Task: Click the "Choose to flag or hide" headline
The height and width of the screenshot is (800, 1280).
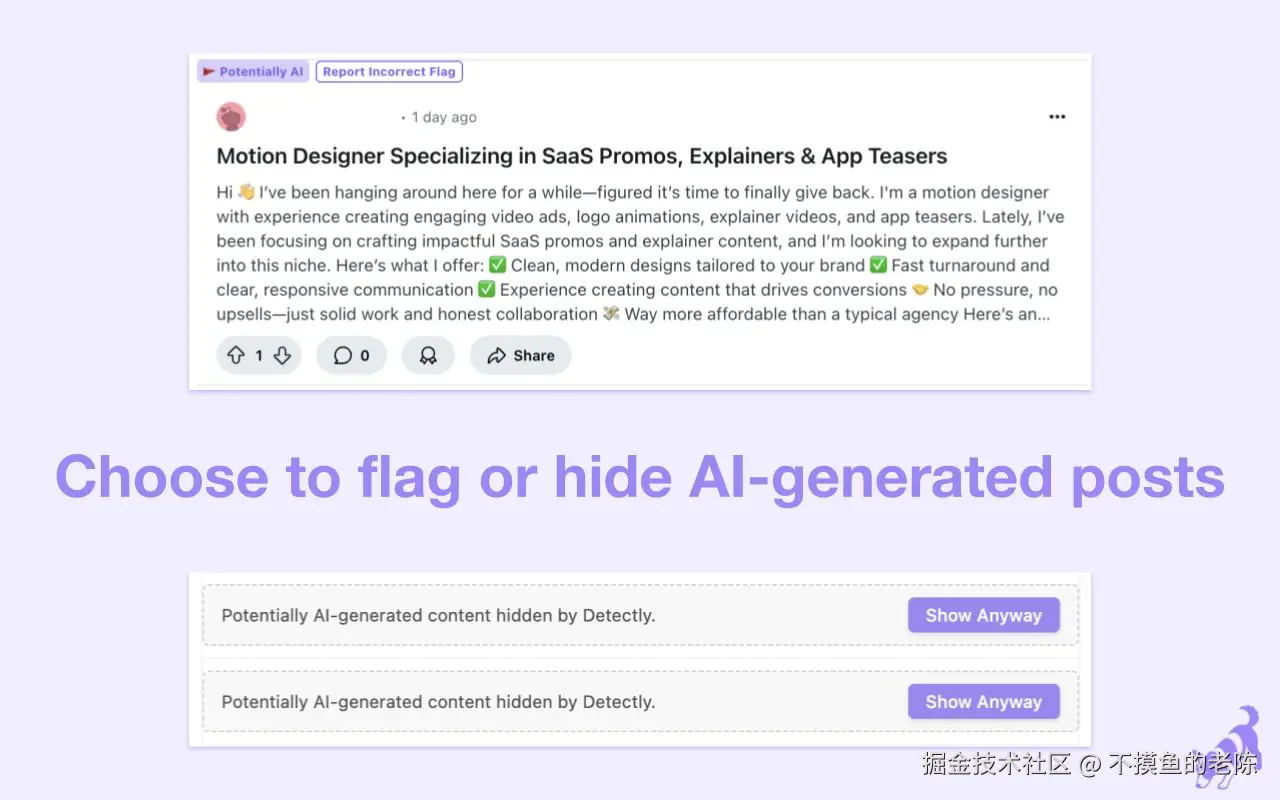Action: pos(640,477)
